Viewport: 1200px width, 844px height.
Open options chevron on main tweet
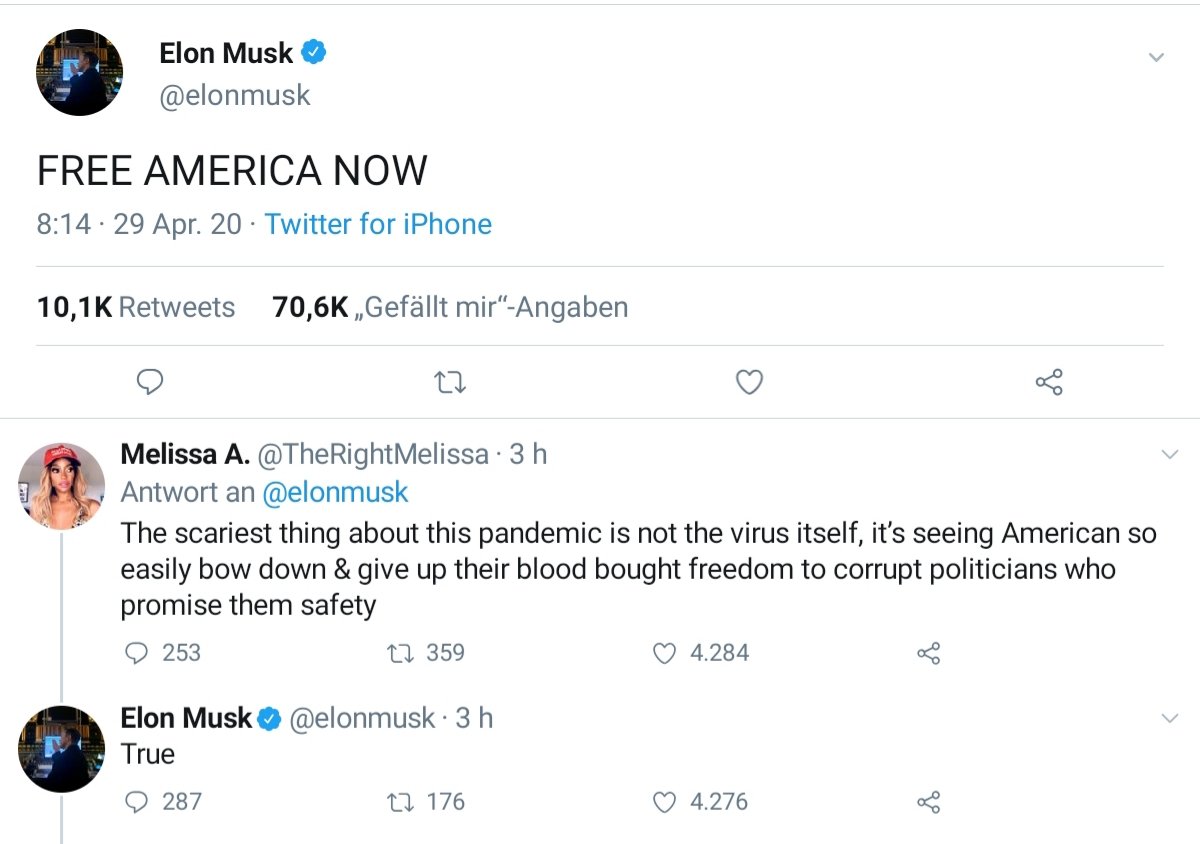[1156, 57]
